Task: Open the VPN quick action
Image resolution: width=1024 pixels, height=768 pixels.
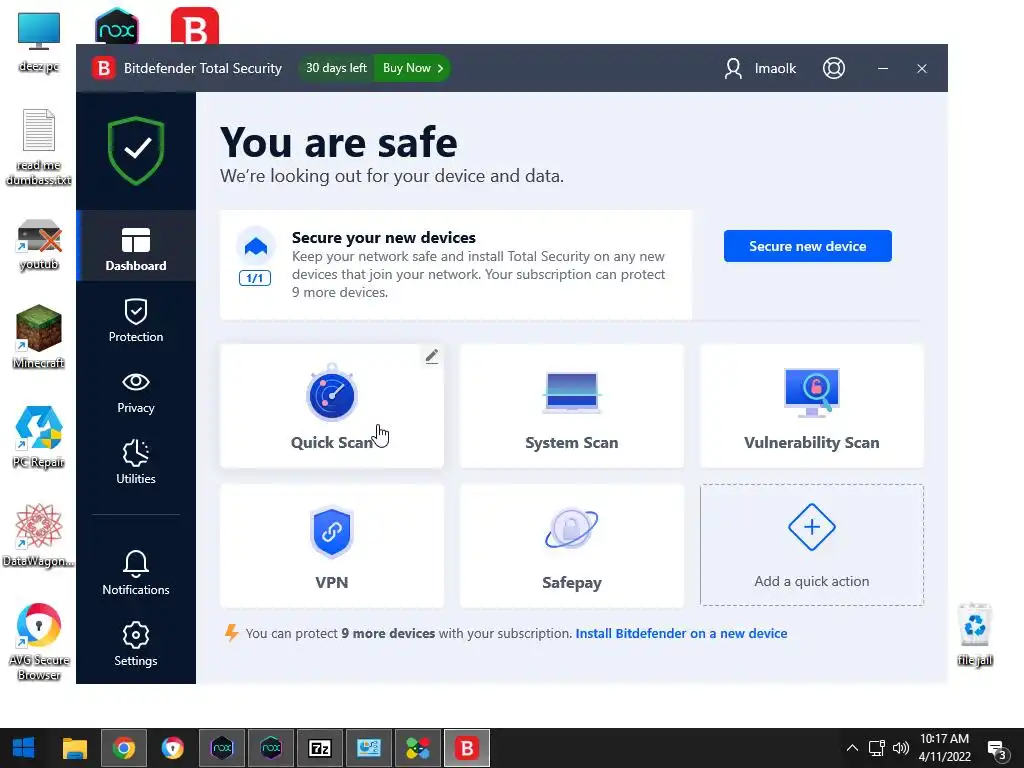Action: point(332,546)
